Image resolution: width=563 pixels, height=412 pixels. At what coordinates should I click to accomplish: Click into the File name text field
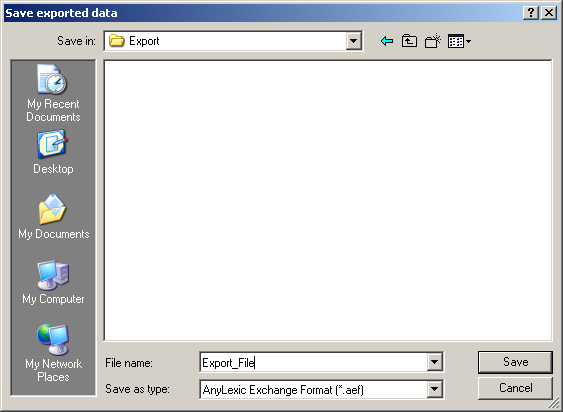313,362
